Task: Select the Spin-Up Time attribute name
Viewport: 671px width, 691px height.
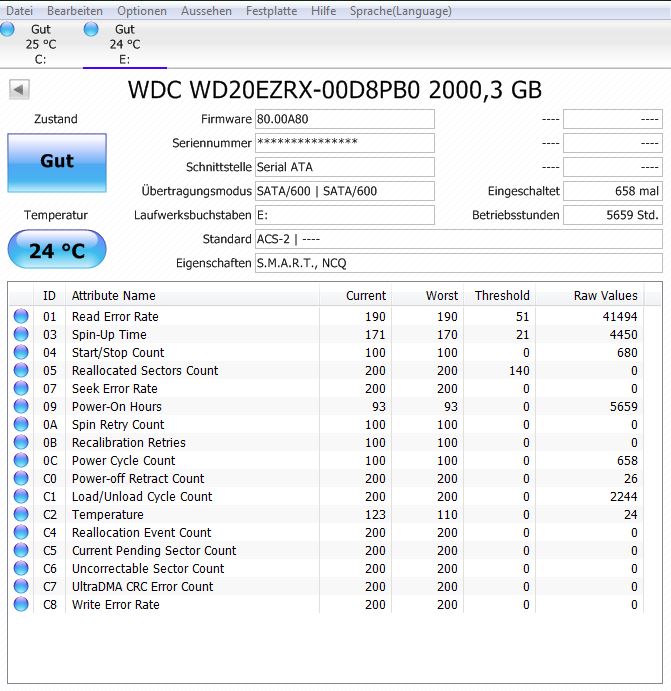Action: pyautogui.click(x=109, y=334)
